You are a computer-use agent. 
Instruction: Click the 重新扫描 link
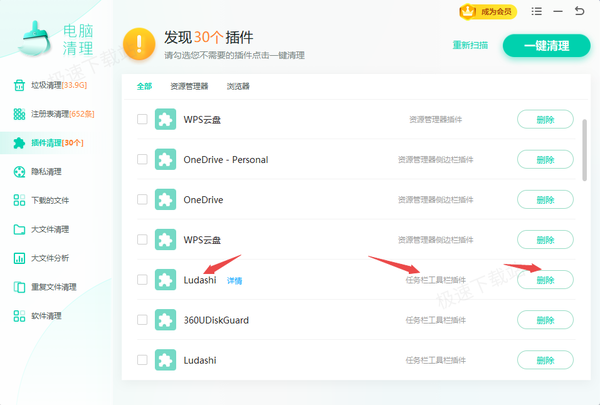(470, 45)
